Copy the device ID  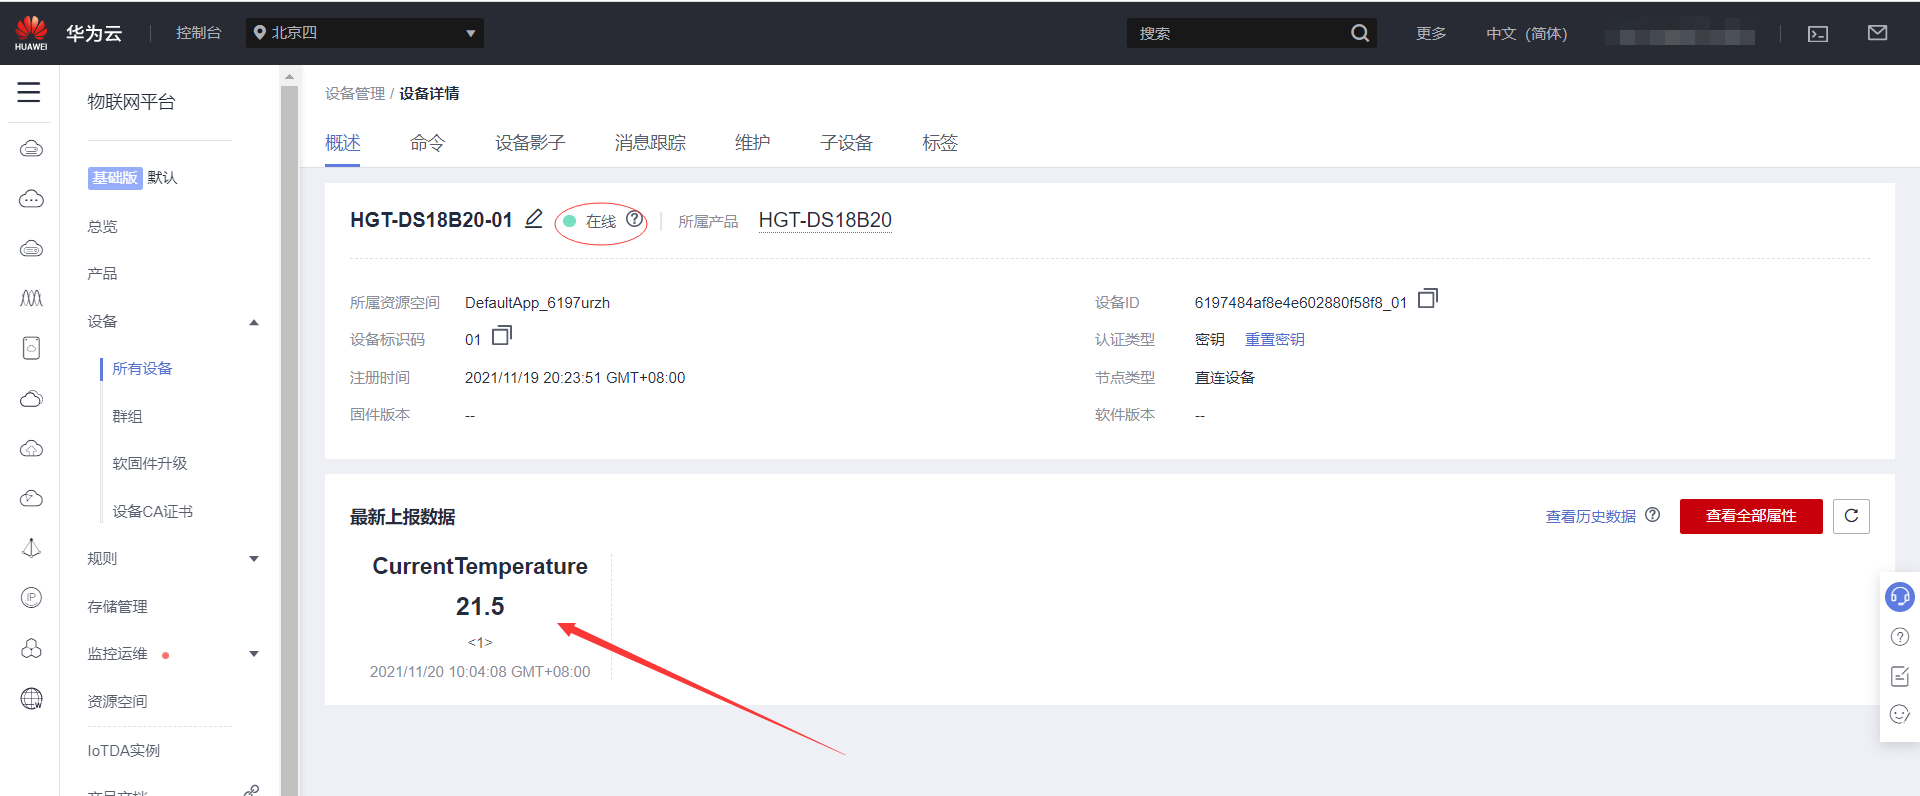click(1428, 298)
